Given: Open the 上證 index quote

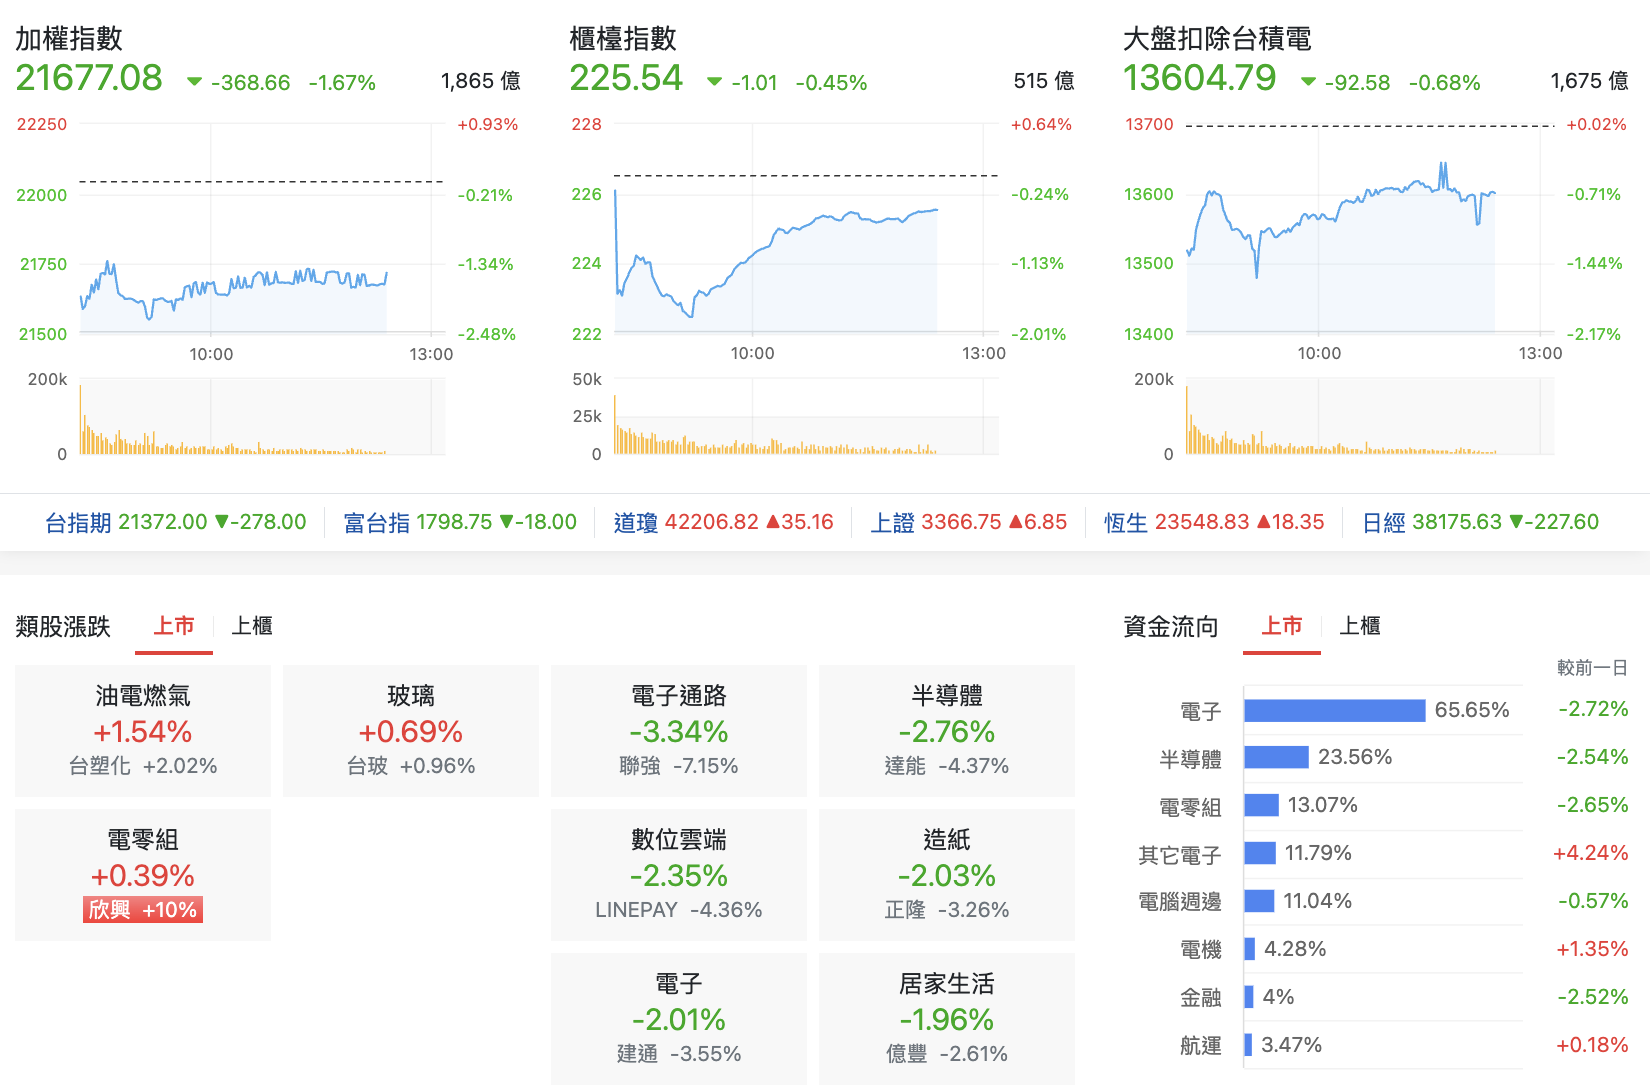Looking at the screenshot, I should [968, 522].
